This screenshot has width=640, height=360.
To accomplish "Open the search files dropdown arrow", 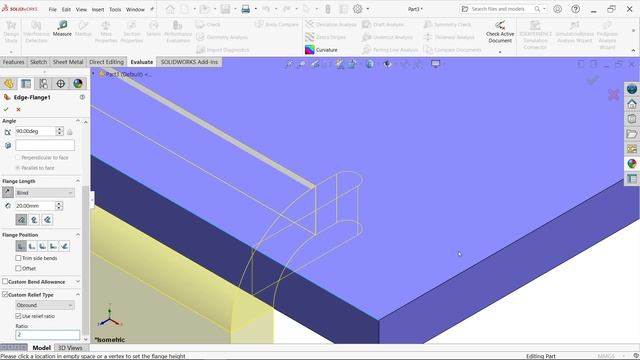I will (544, 9).
